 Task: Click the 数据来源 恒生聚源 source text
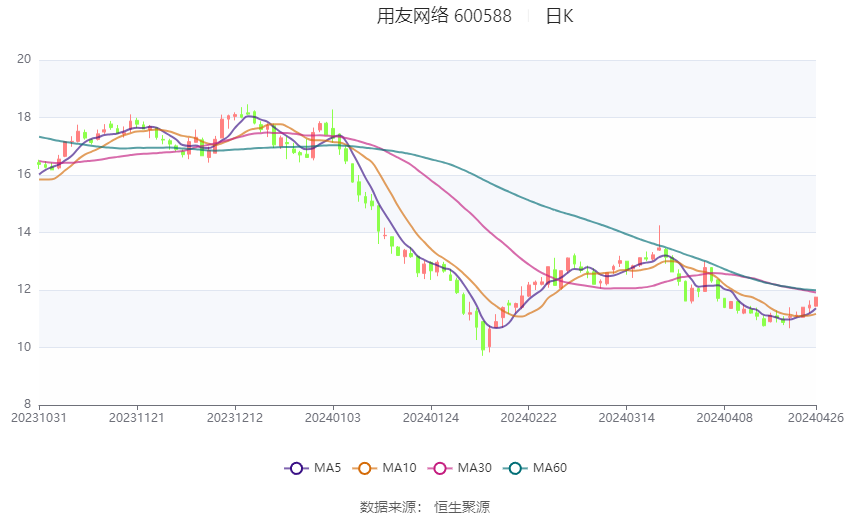click(x=425, y=507)
